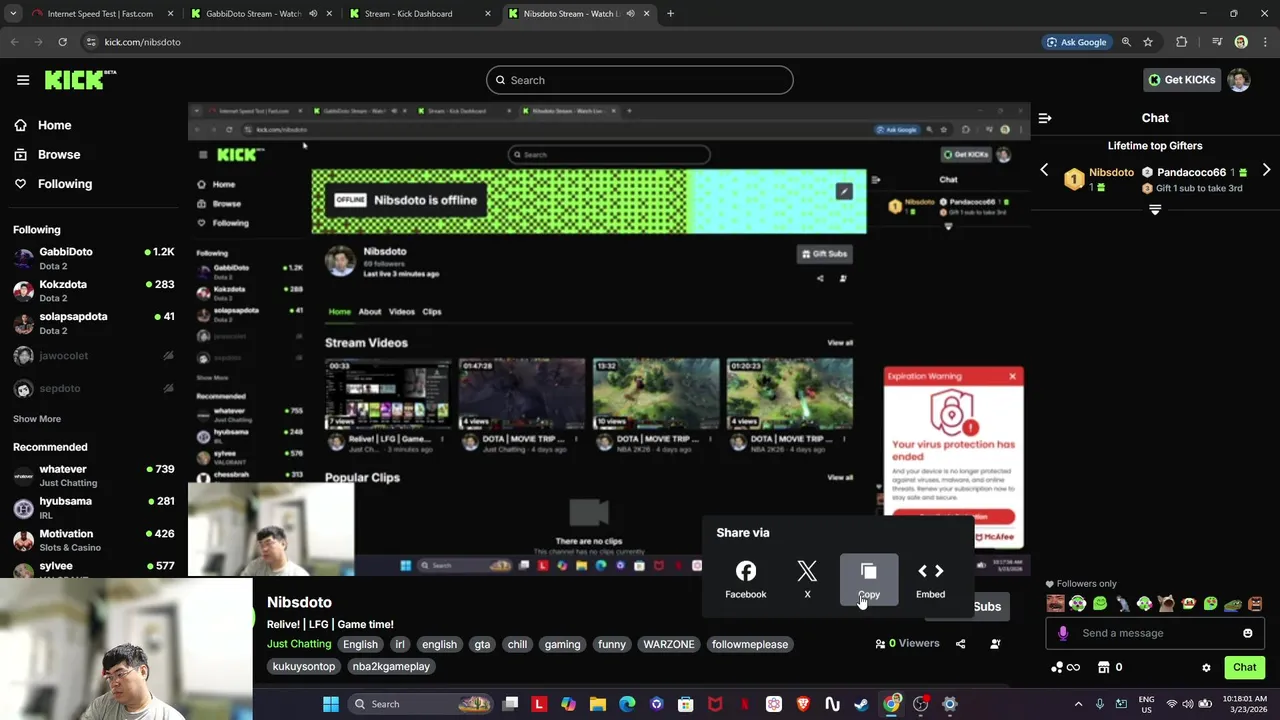The image size is (1280, 720).
Task: Open solapsapdota's channel in the sidebar
Action: click(93, 323)
